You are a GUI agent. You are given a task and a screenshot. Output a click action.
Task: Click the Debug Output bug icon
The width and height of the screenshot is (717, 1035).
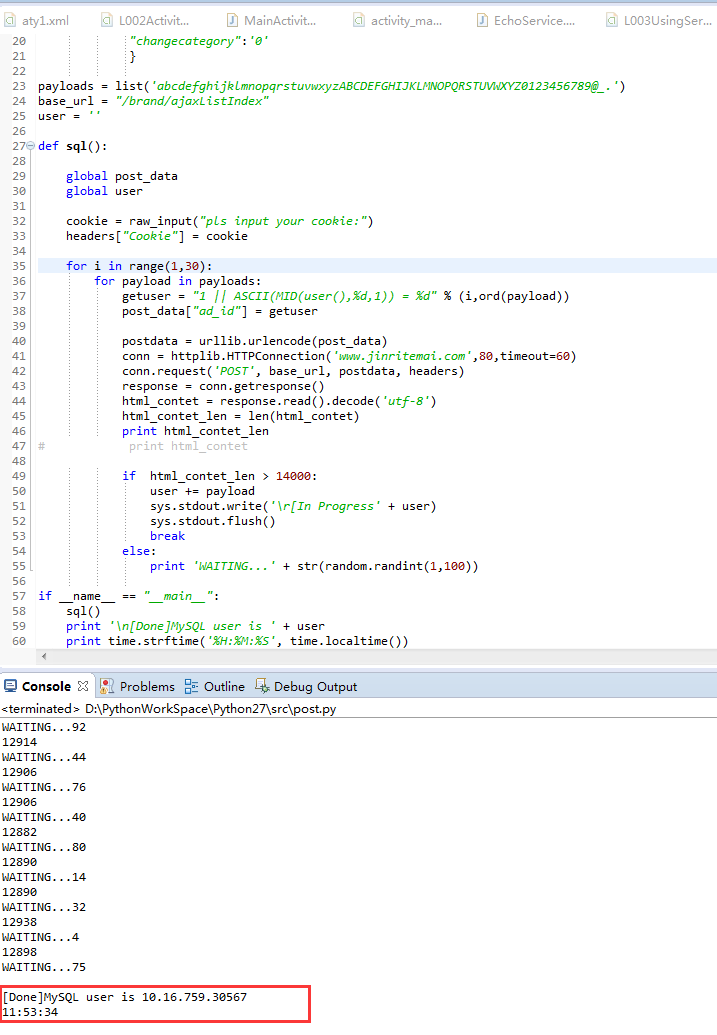(x=262, y=686)
